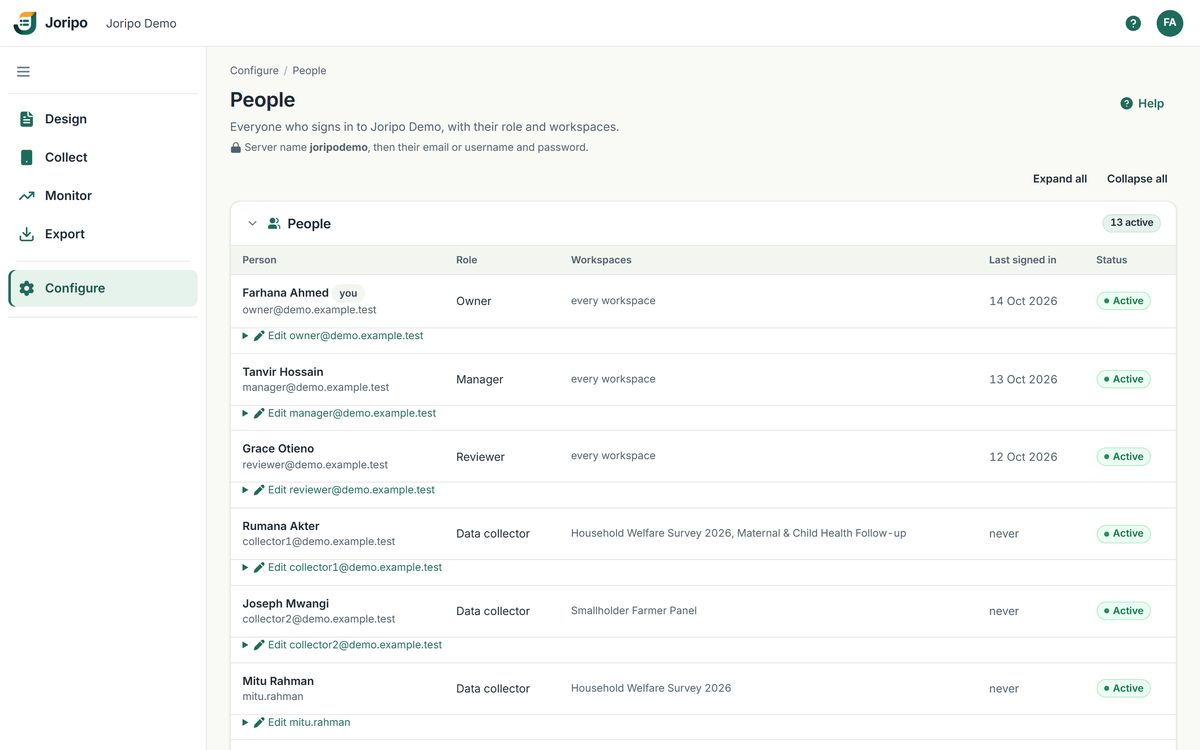Click the date 14 Oct 2026
This screenshot has width=1200, height=750.
click(x=1023, y=301)
